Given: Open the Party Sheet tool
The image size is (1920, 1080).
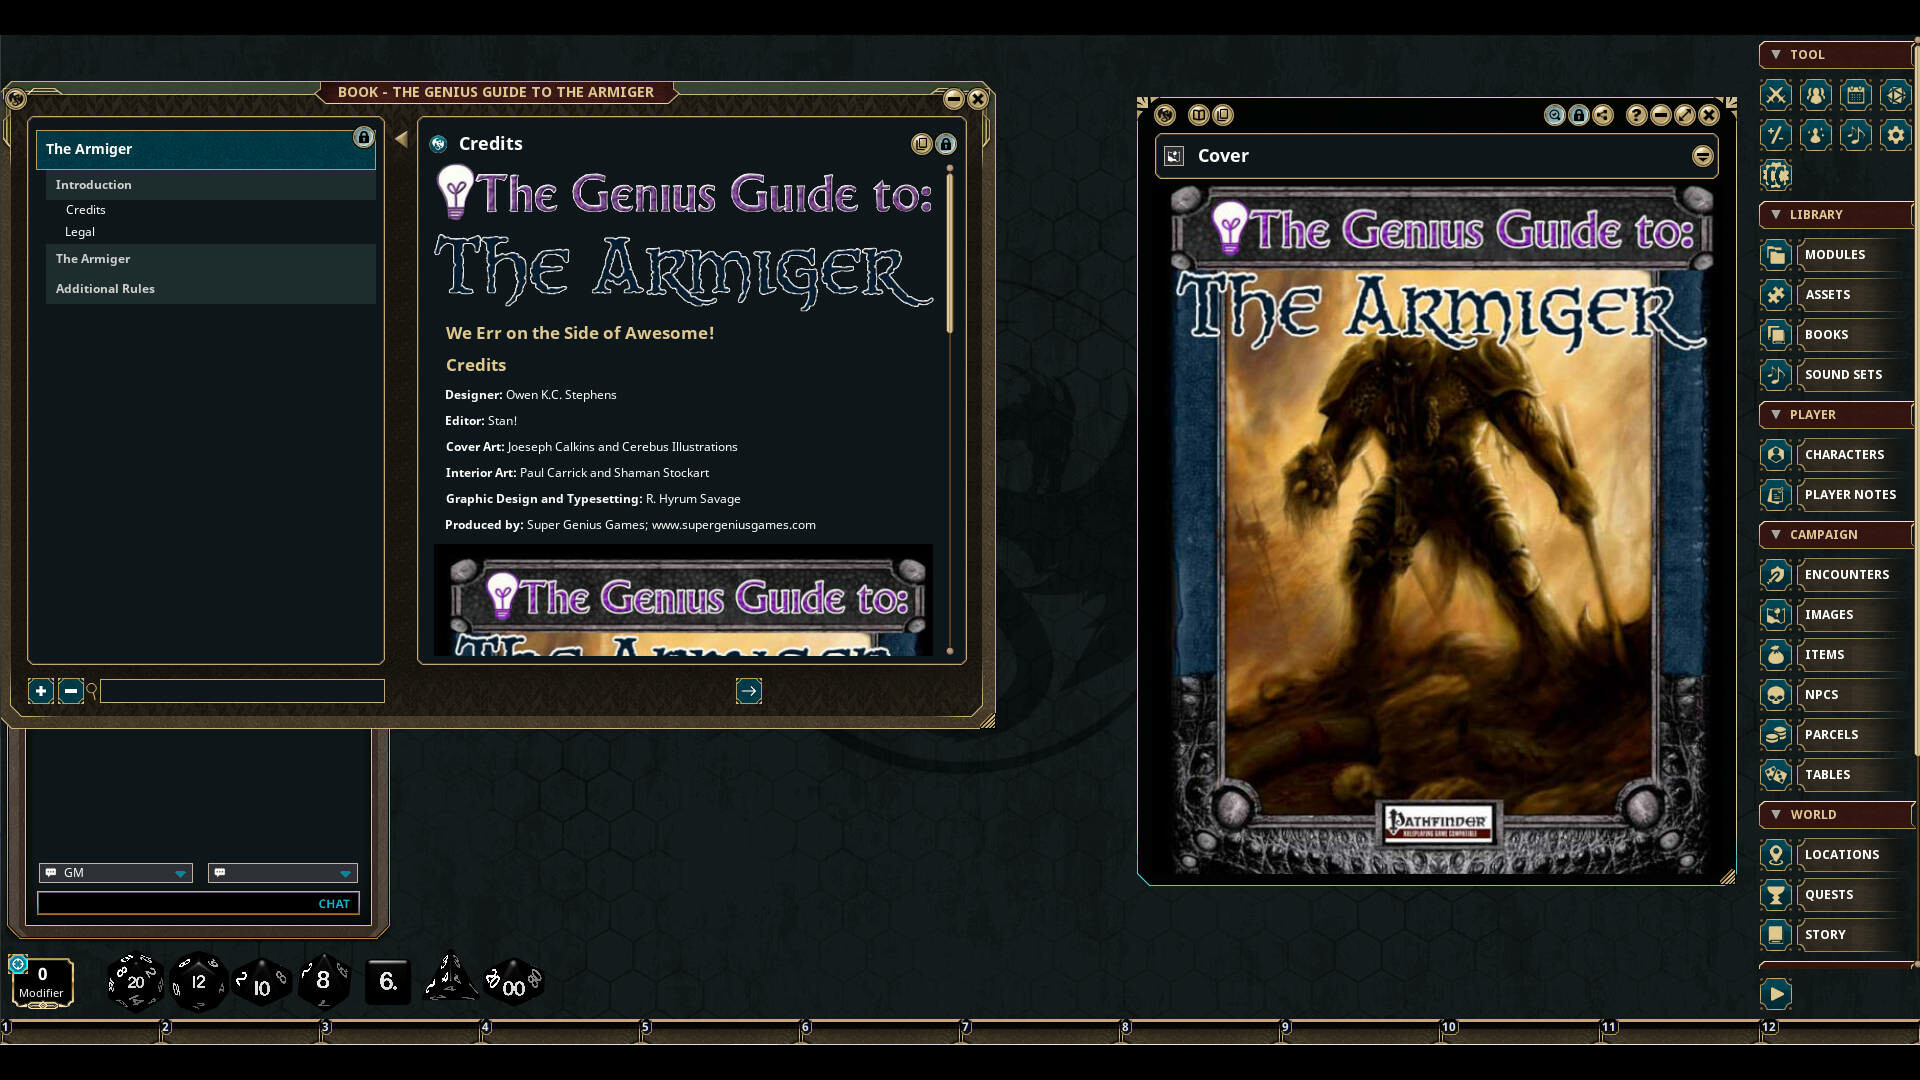Looking at the screenshot, I should pyautogui.click(x=1815, y=95).
